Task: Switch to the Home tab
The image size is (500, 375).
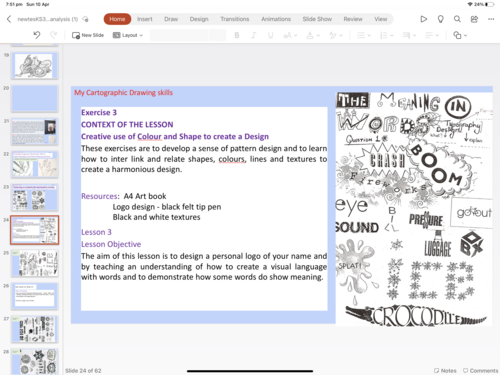Action: tap(117, 19)
